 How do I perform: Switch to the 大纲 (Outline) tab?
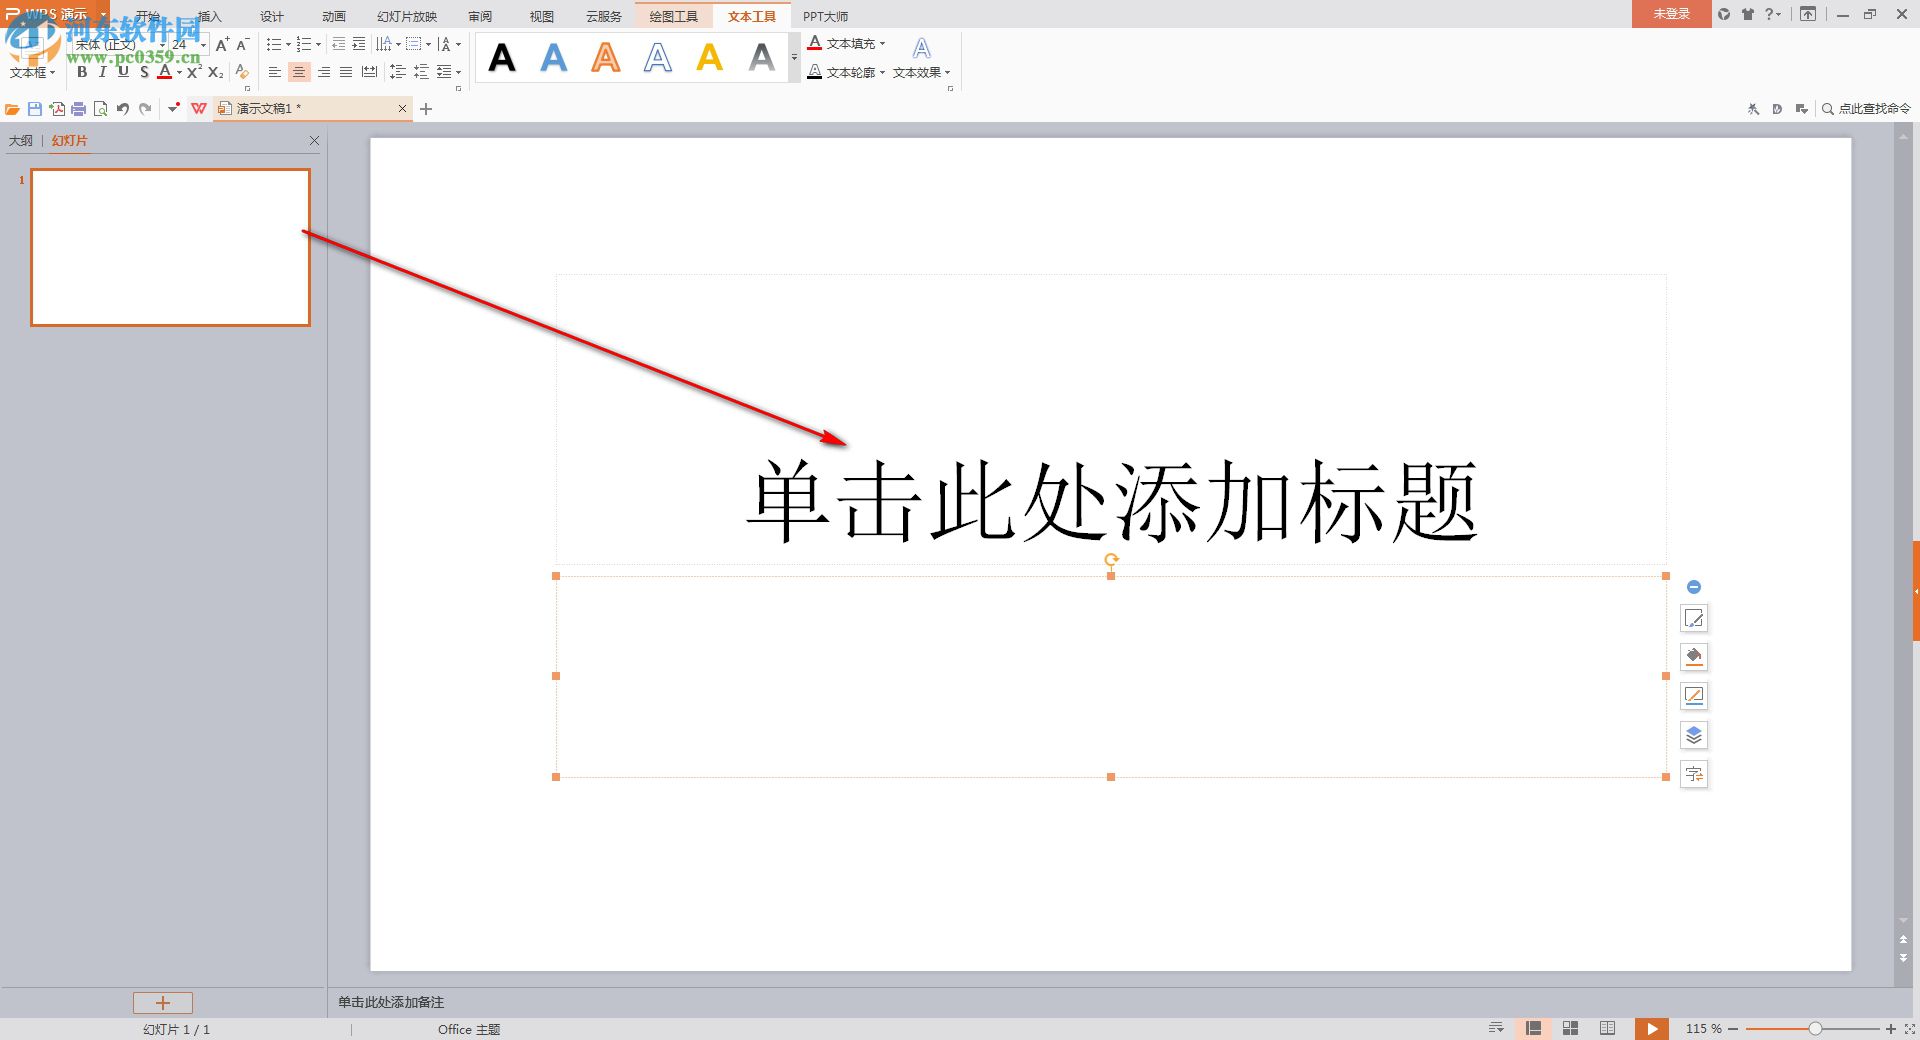tap(19, 141)
